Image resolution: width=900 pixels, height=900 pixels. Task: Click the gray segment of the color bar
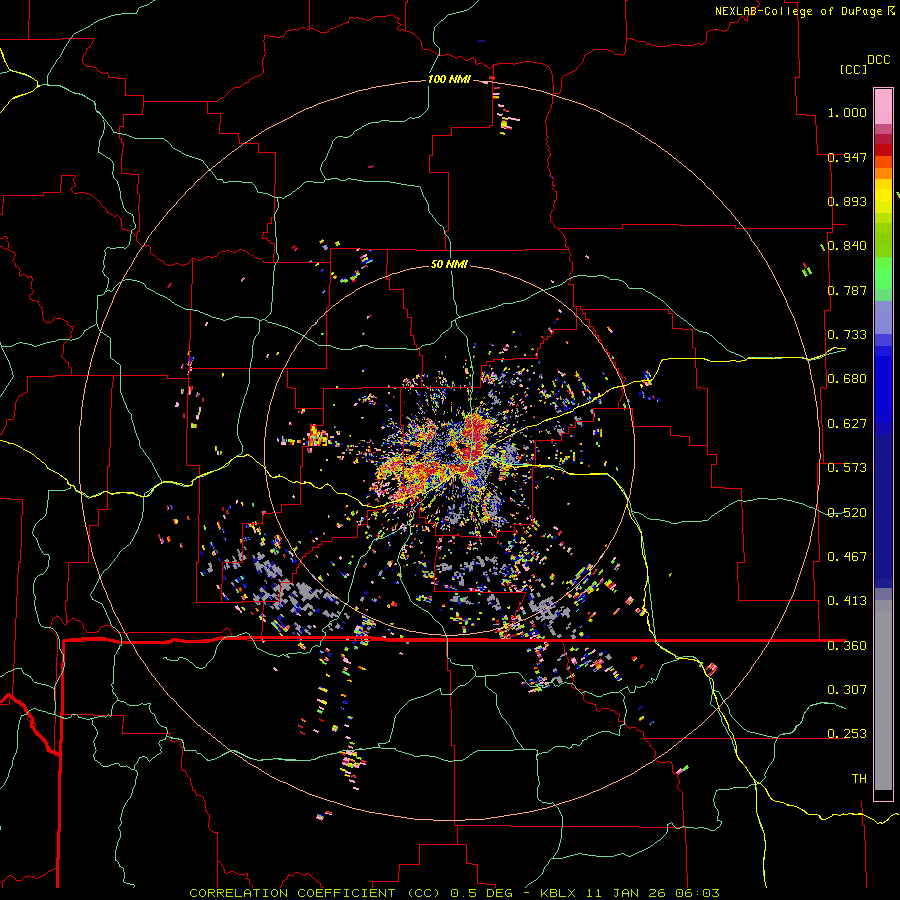click(883, 695)
